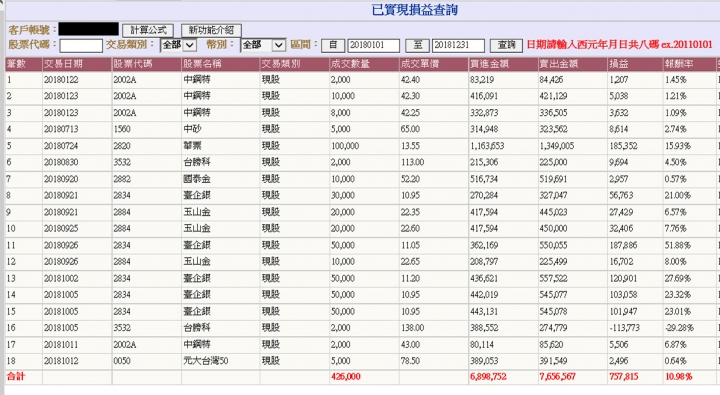Click total quantity 426,000

coord(346,377)
